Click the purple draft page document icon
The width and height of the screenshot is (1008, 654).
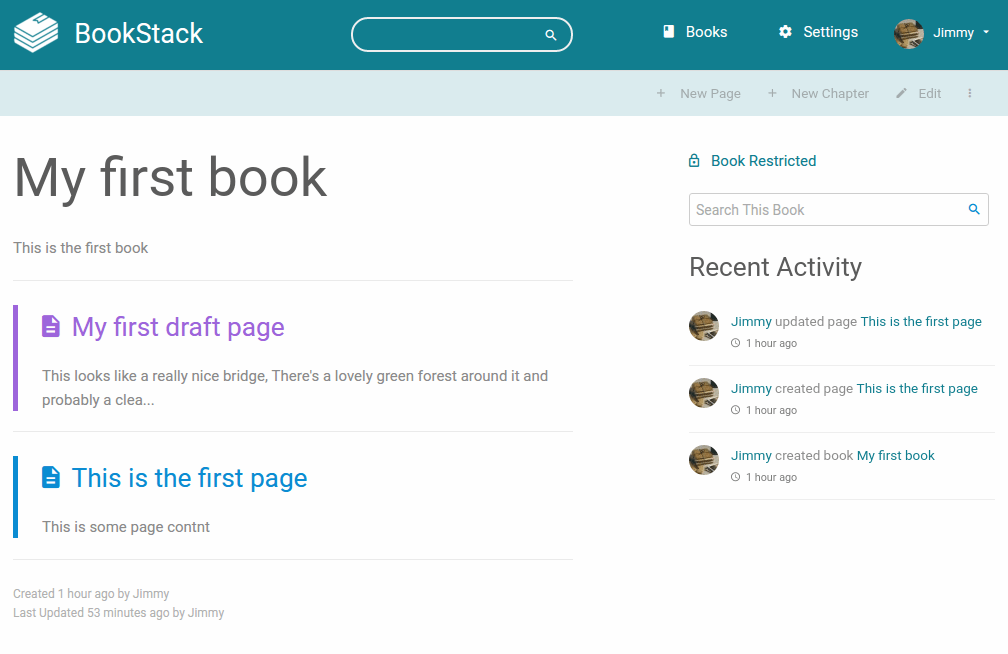[51, 326]
